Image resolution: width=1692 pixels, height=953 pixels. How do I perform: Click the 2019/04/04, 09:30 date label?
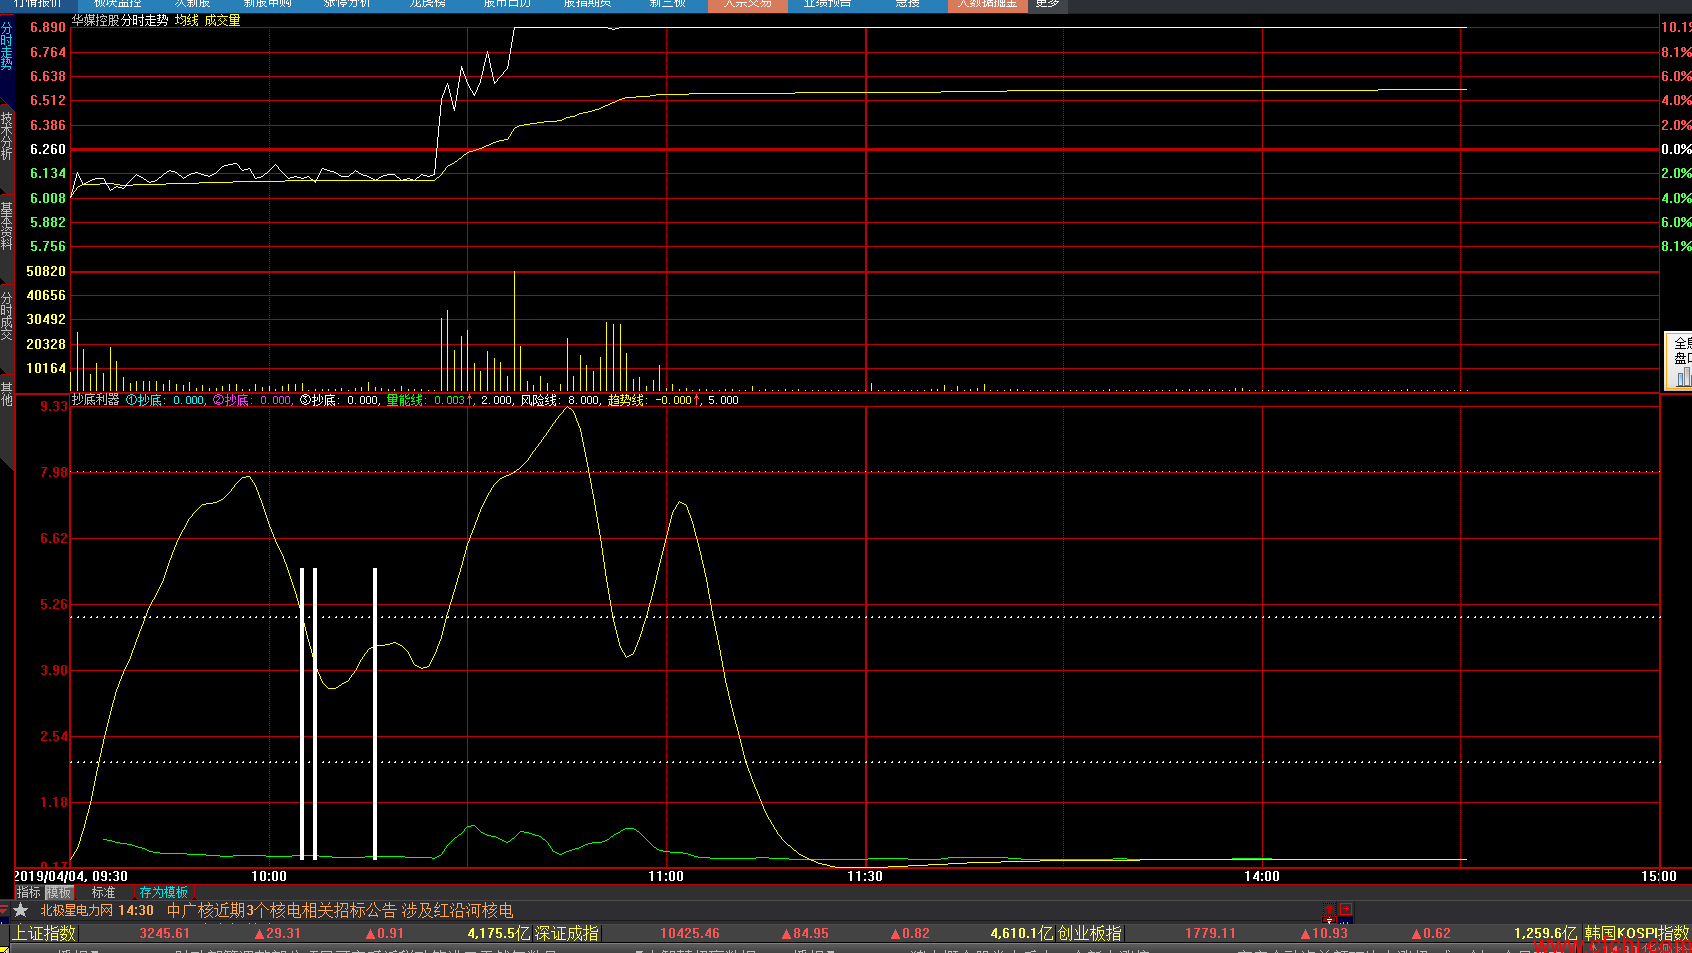point(71,876)
